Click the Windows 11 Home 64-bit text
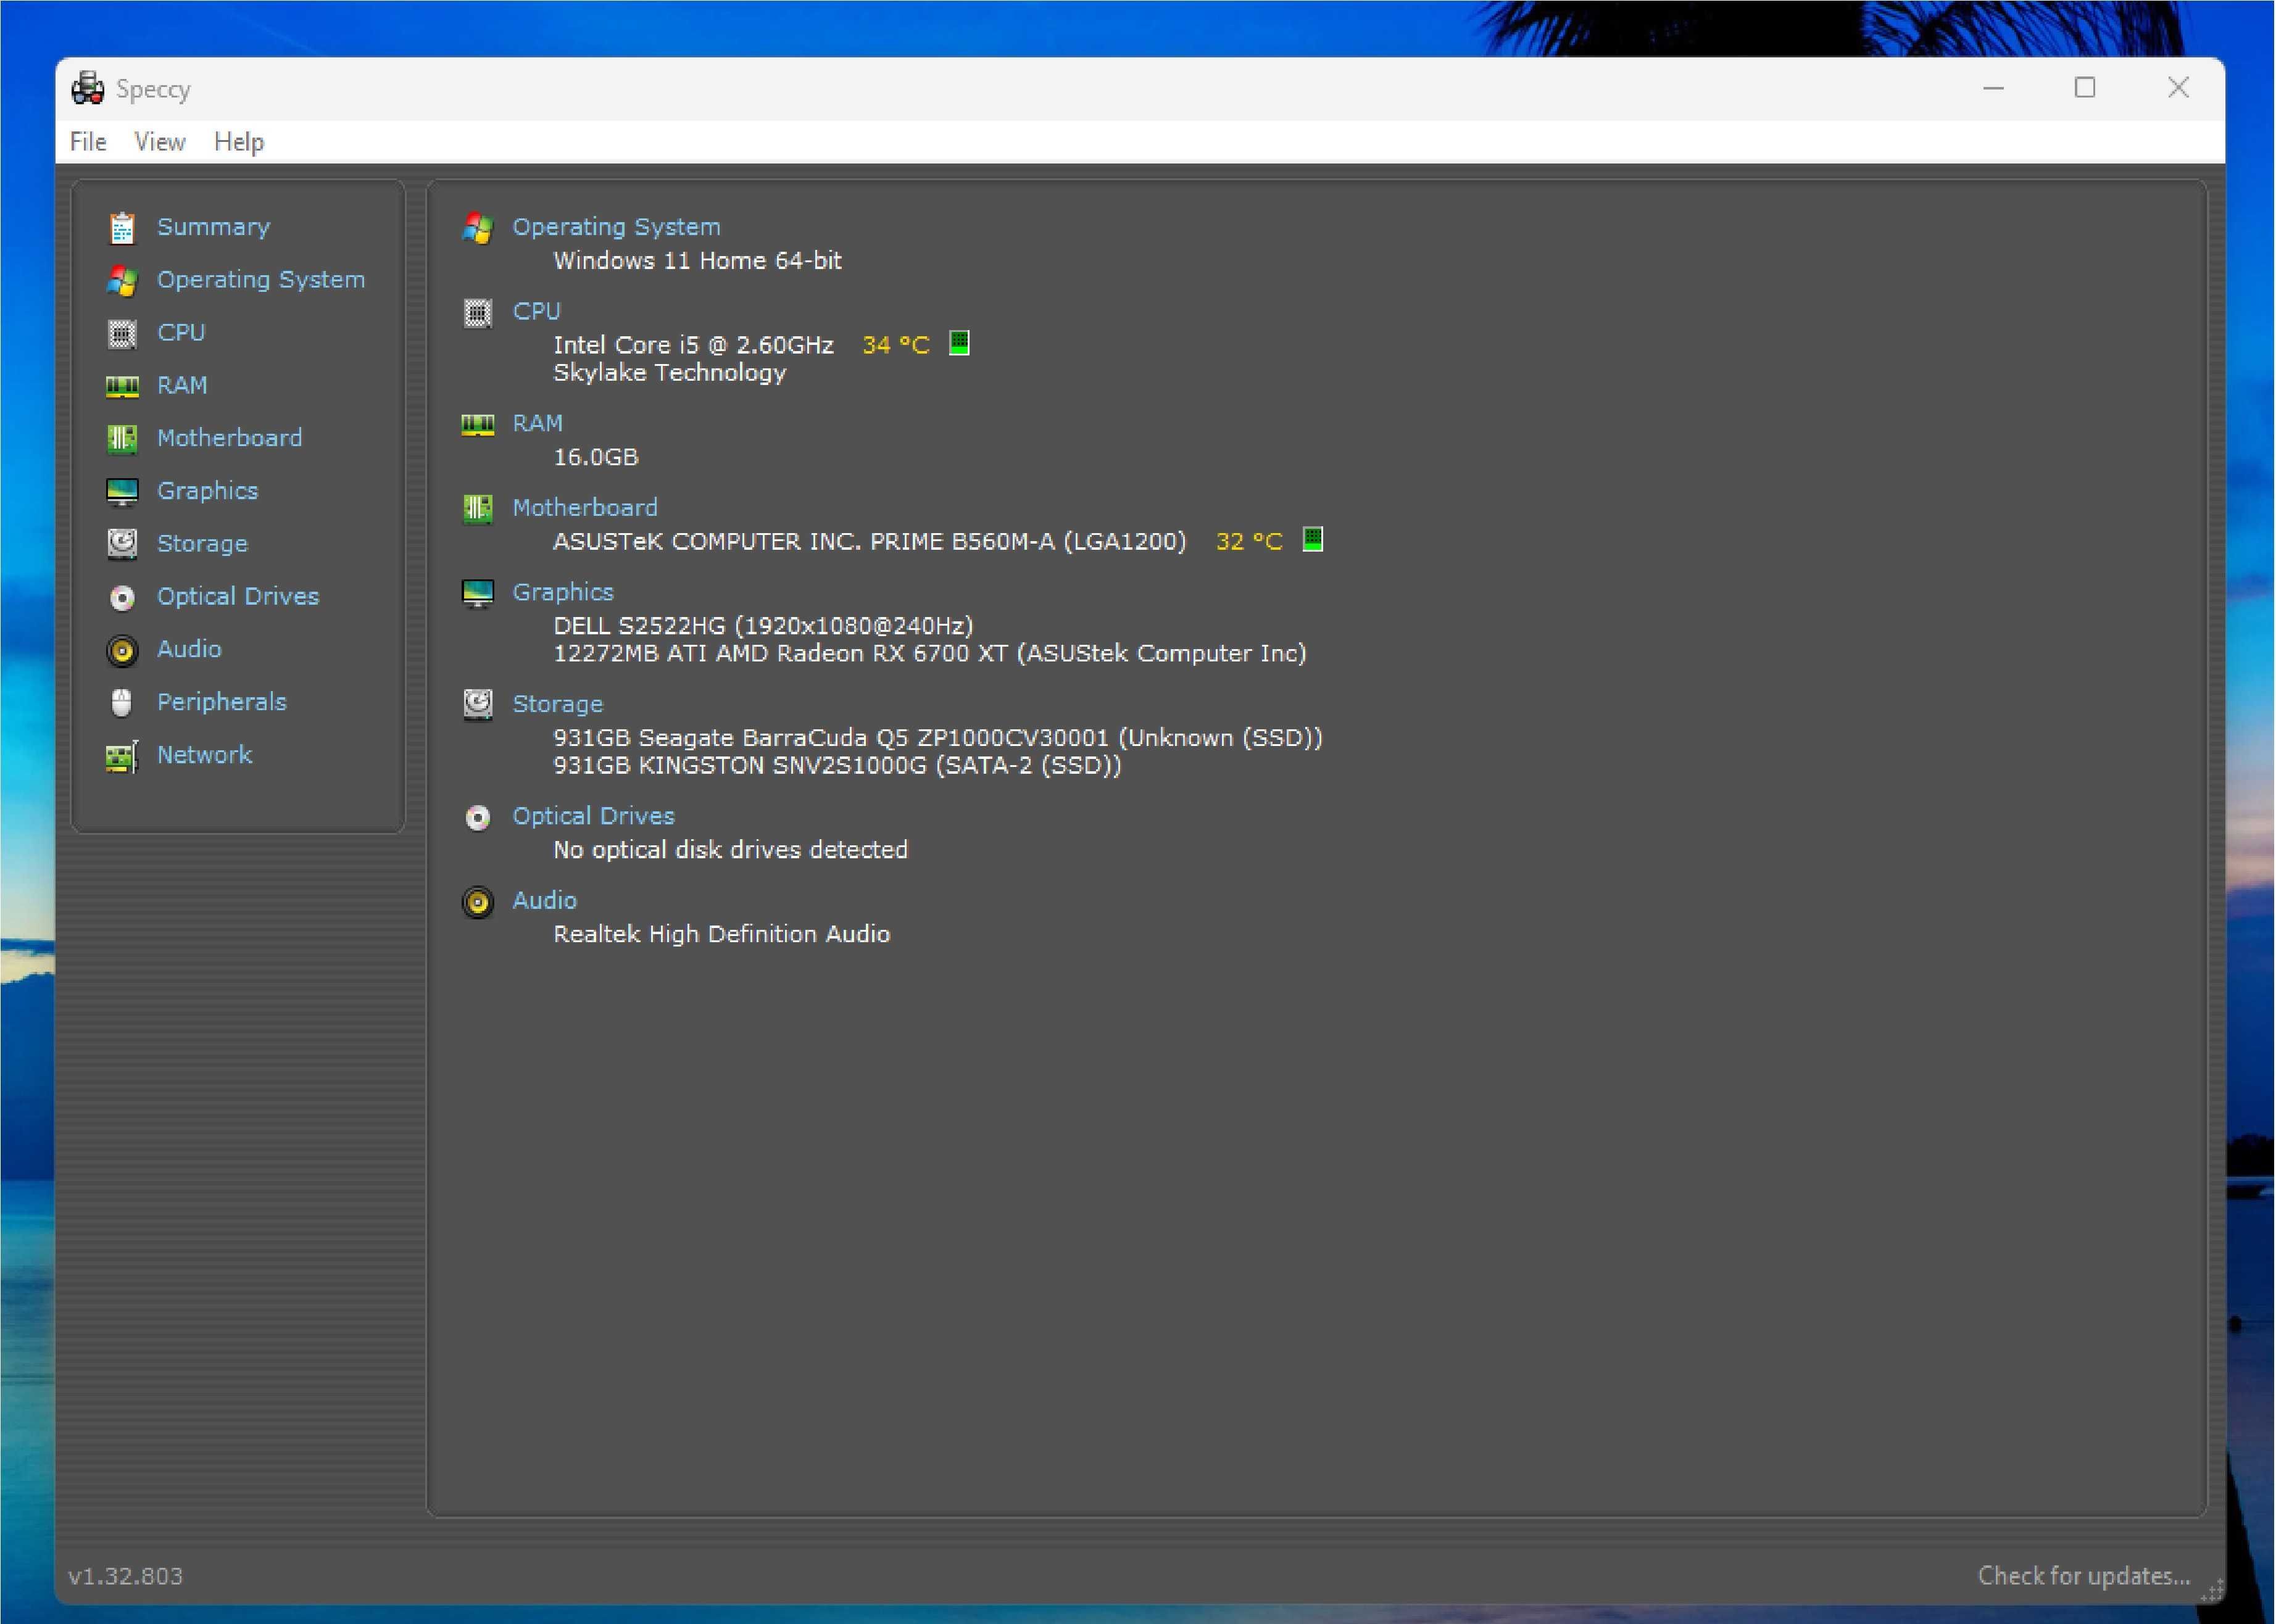 [697, 261]
